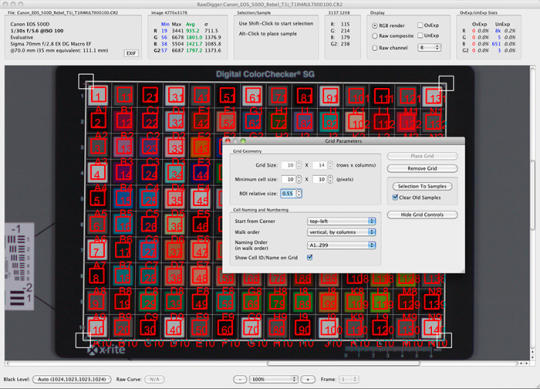540x389 pixels.
Task: Click the red sample box numbered 1
Action: pyautogui.click(x=98, y=95)
